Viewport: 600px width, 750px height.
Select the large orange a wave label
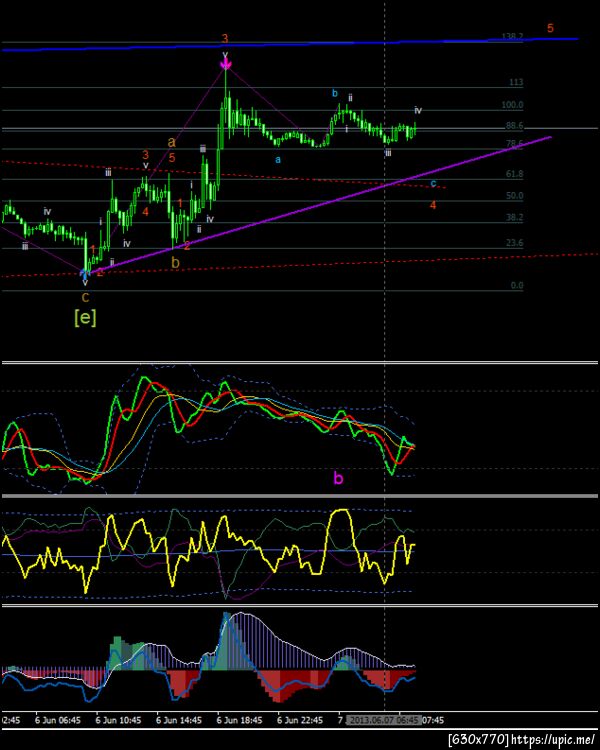172,142
